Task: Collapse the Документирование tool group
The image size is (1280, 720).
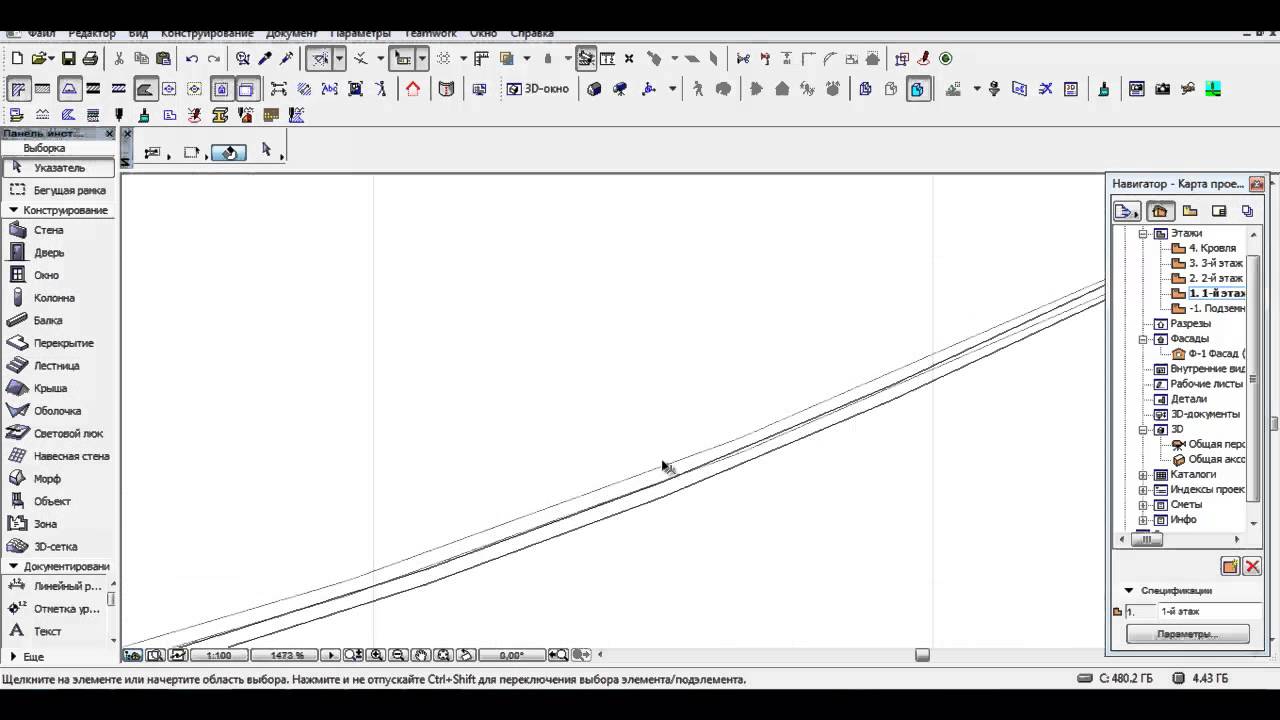Action: (14, 566)
